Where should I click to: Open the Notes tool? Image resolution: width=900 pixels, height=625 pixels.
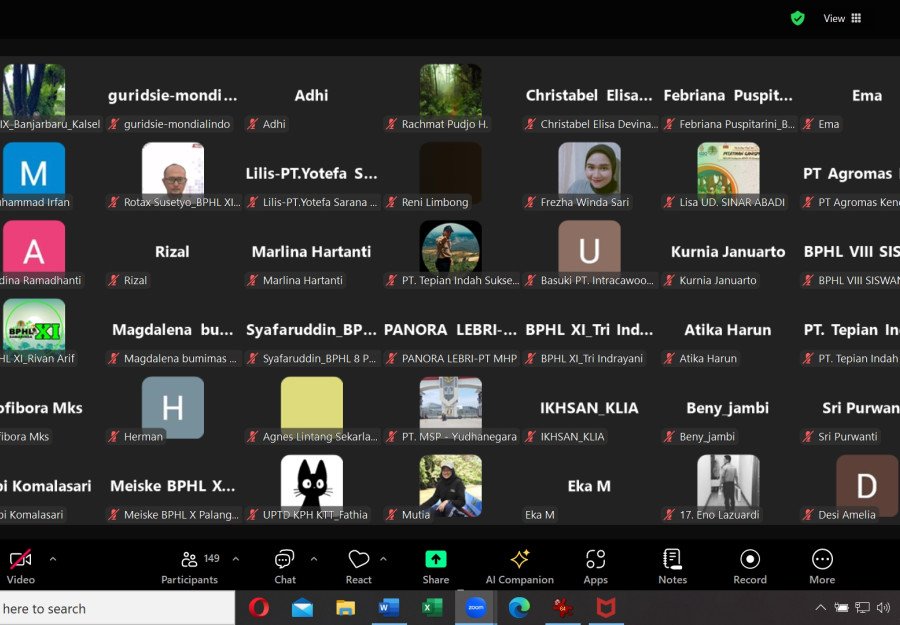click(x=672, y=566)
